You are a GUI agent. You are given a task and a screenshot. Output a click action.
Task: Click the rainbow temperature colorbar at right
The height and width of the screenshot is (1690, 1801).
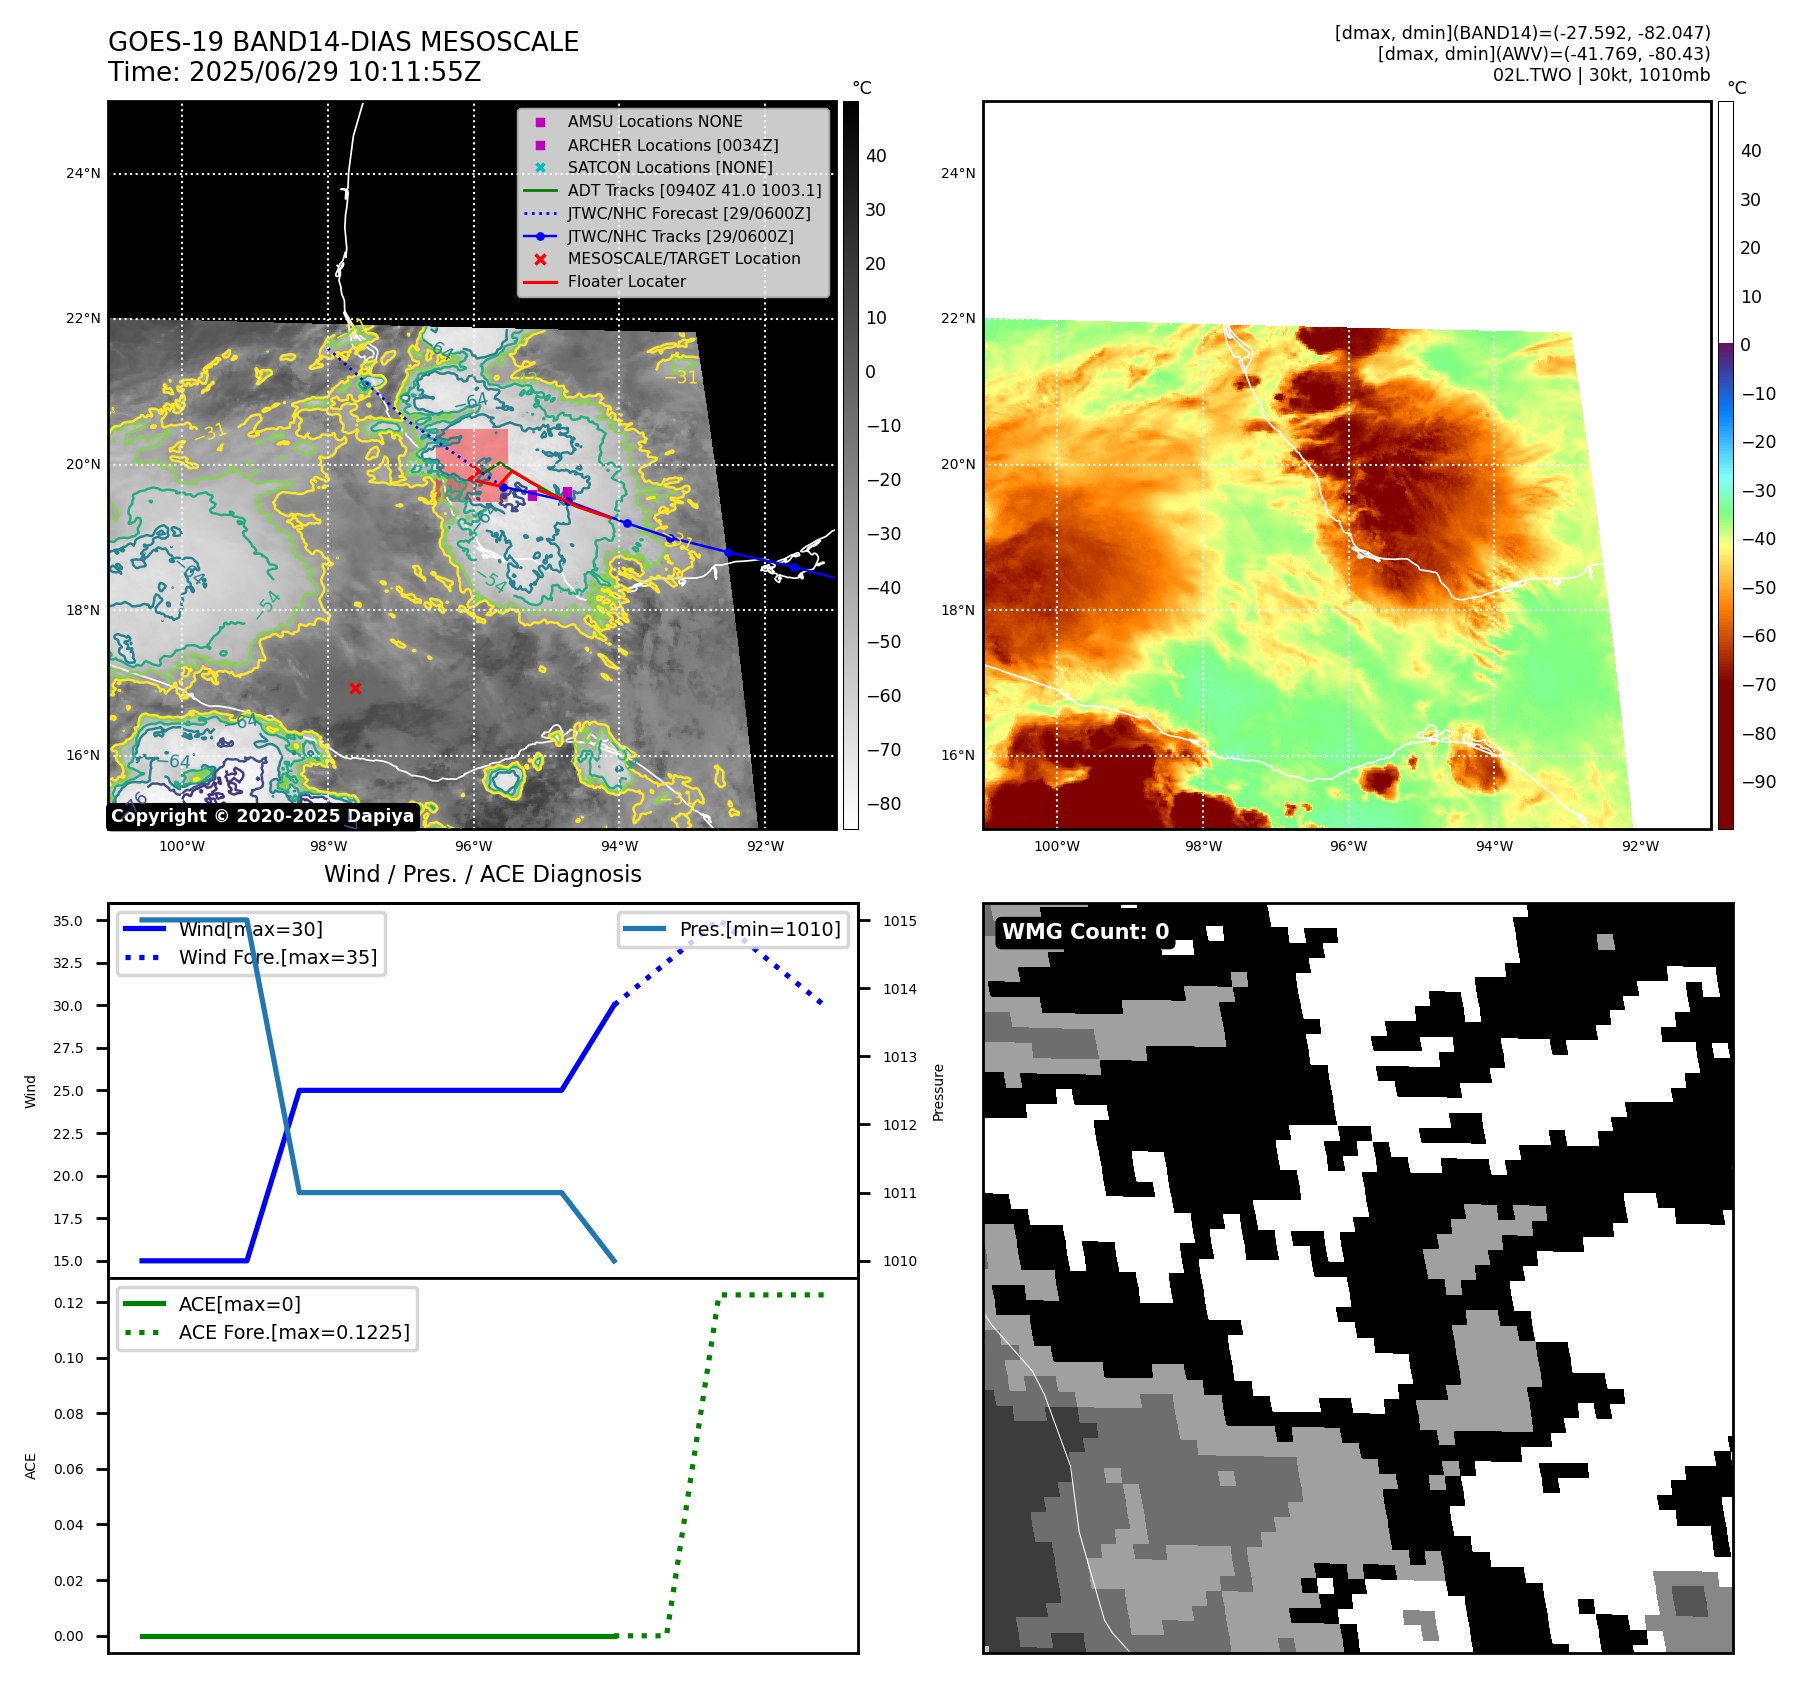click(x=1725, y=465)
